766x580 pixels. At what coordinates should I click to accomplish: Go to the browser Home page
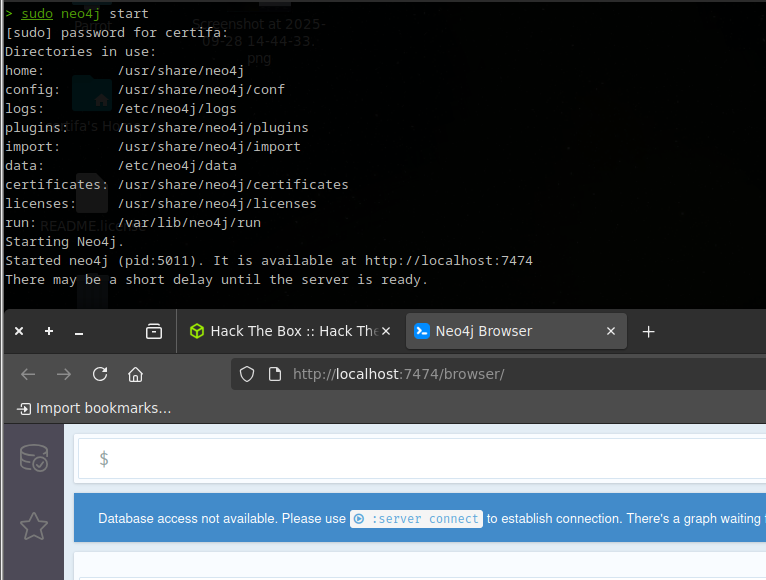(135, 374)
